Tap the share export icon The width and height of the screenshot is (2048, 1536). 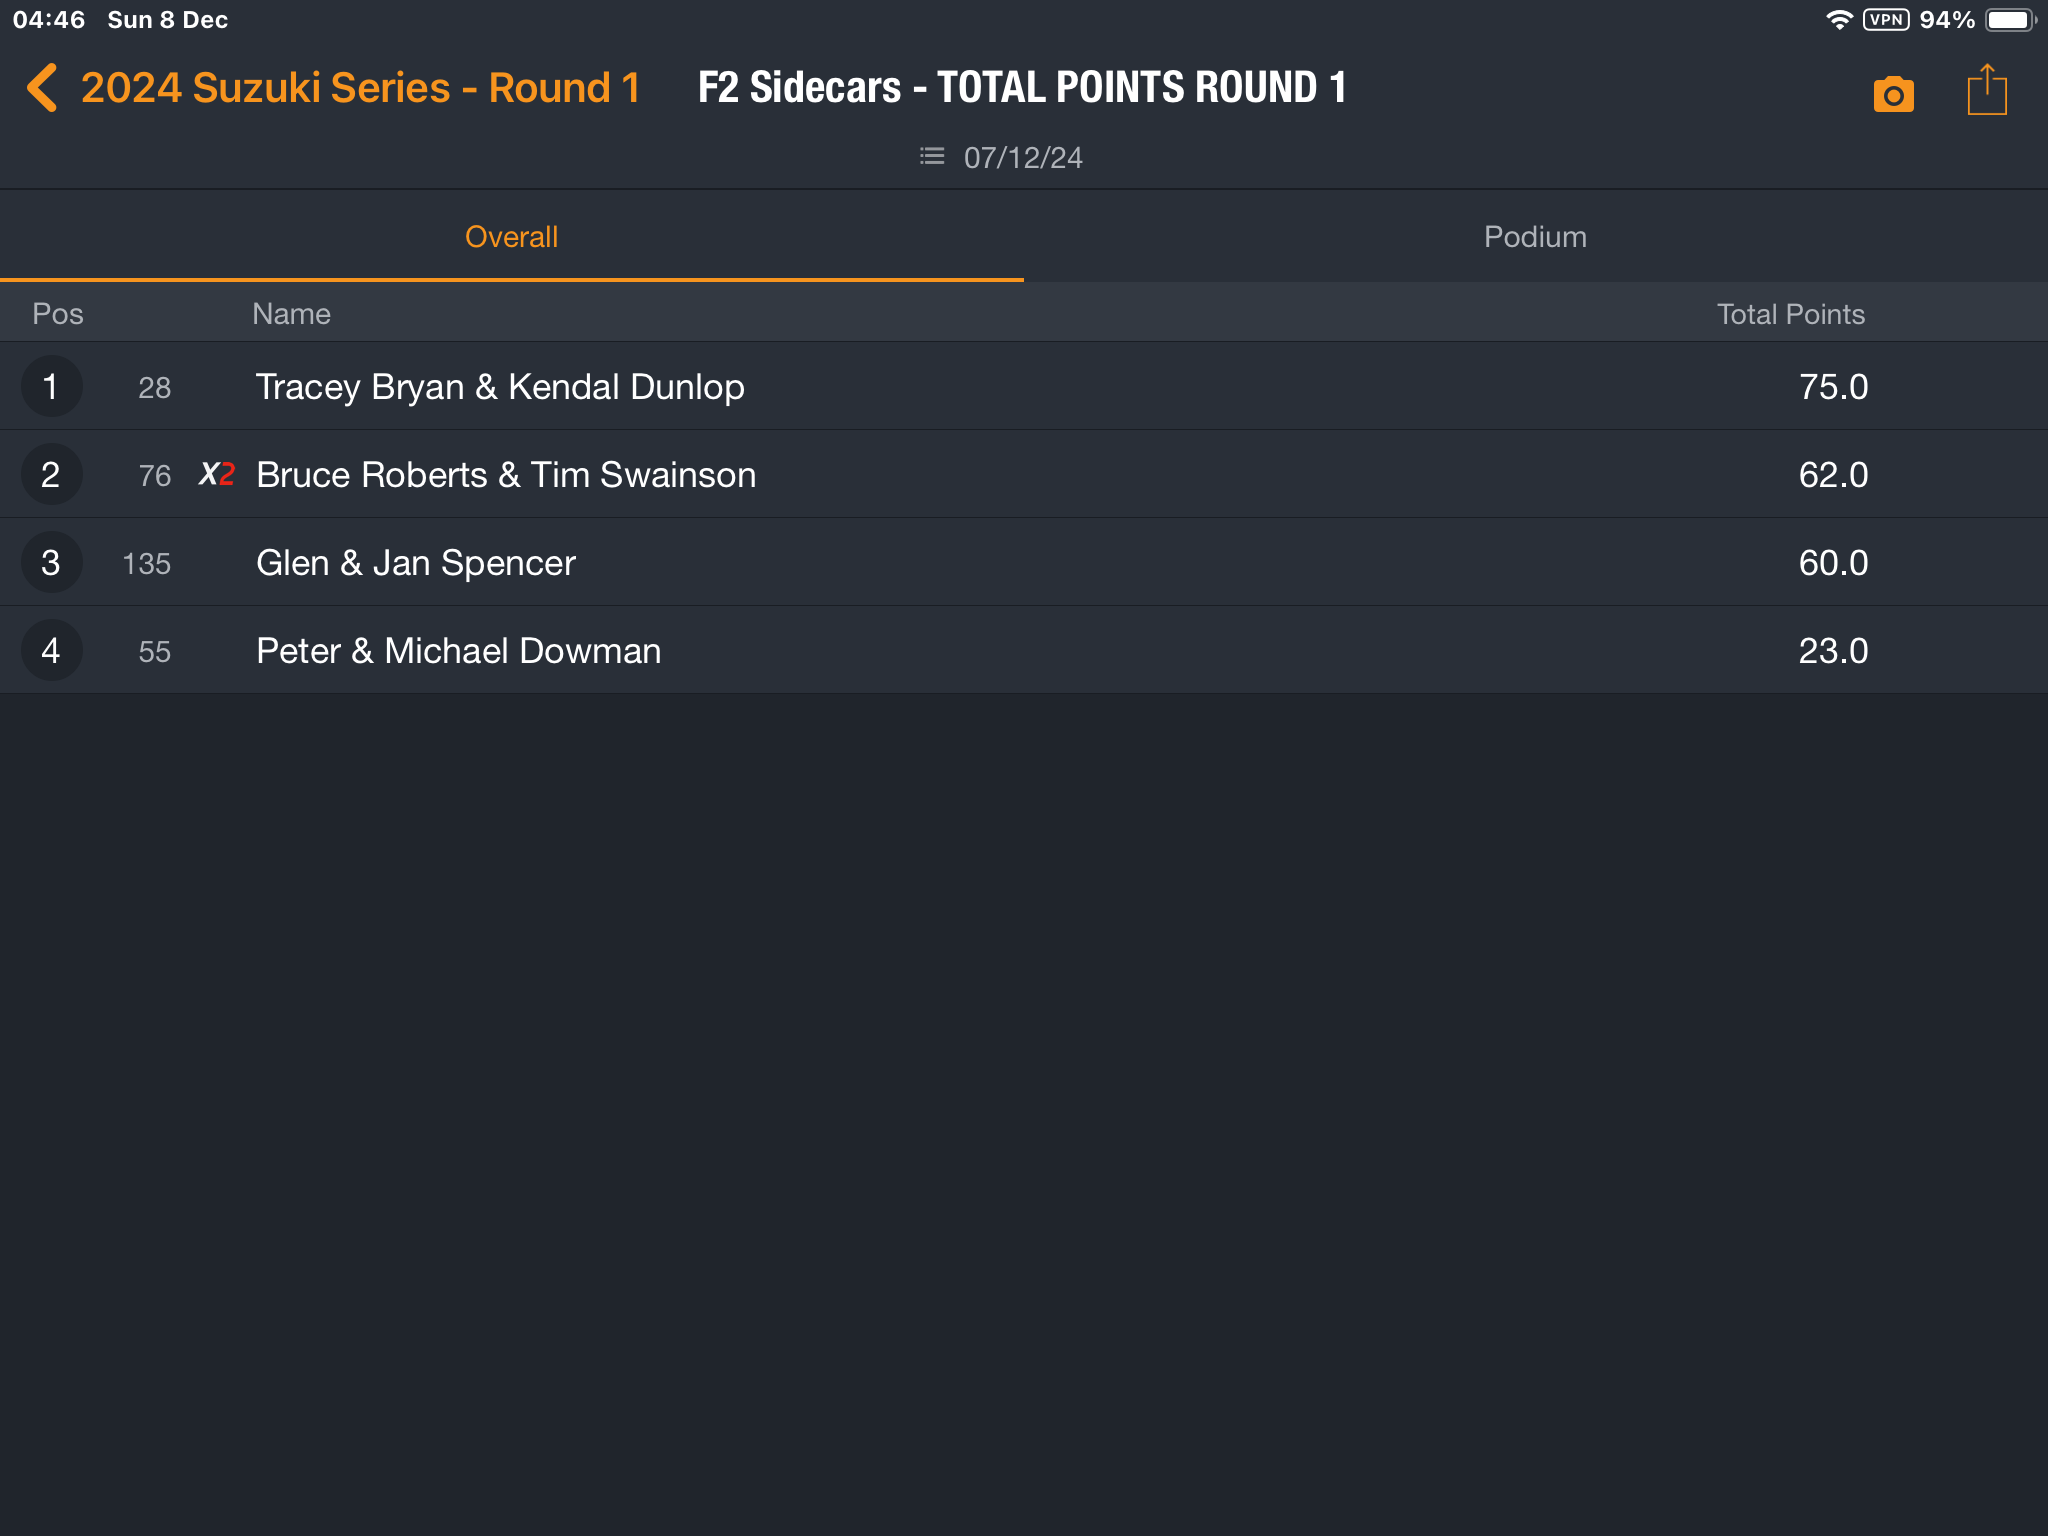1986,90
